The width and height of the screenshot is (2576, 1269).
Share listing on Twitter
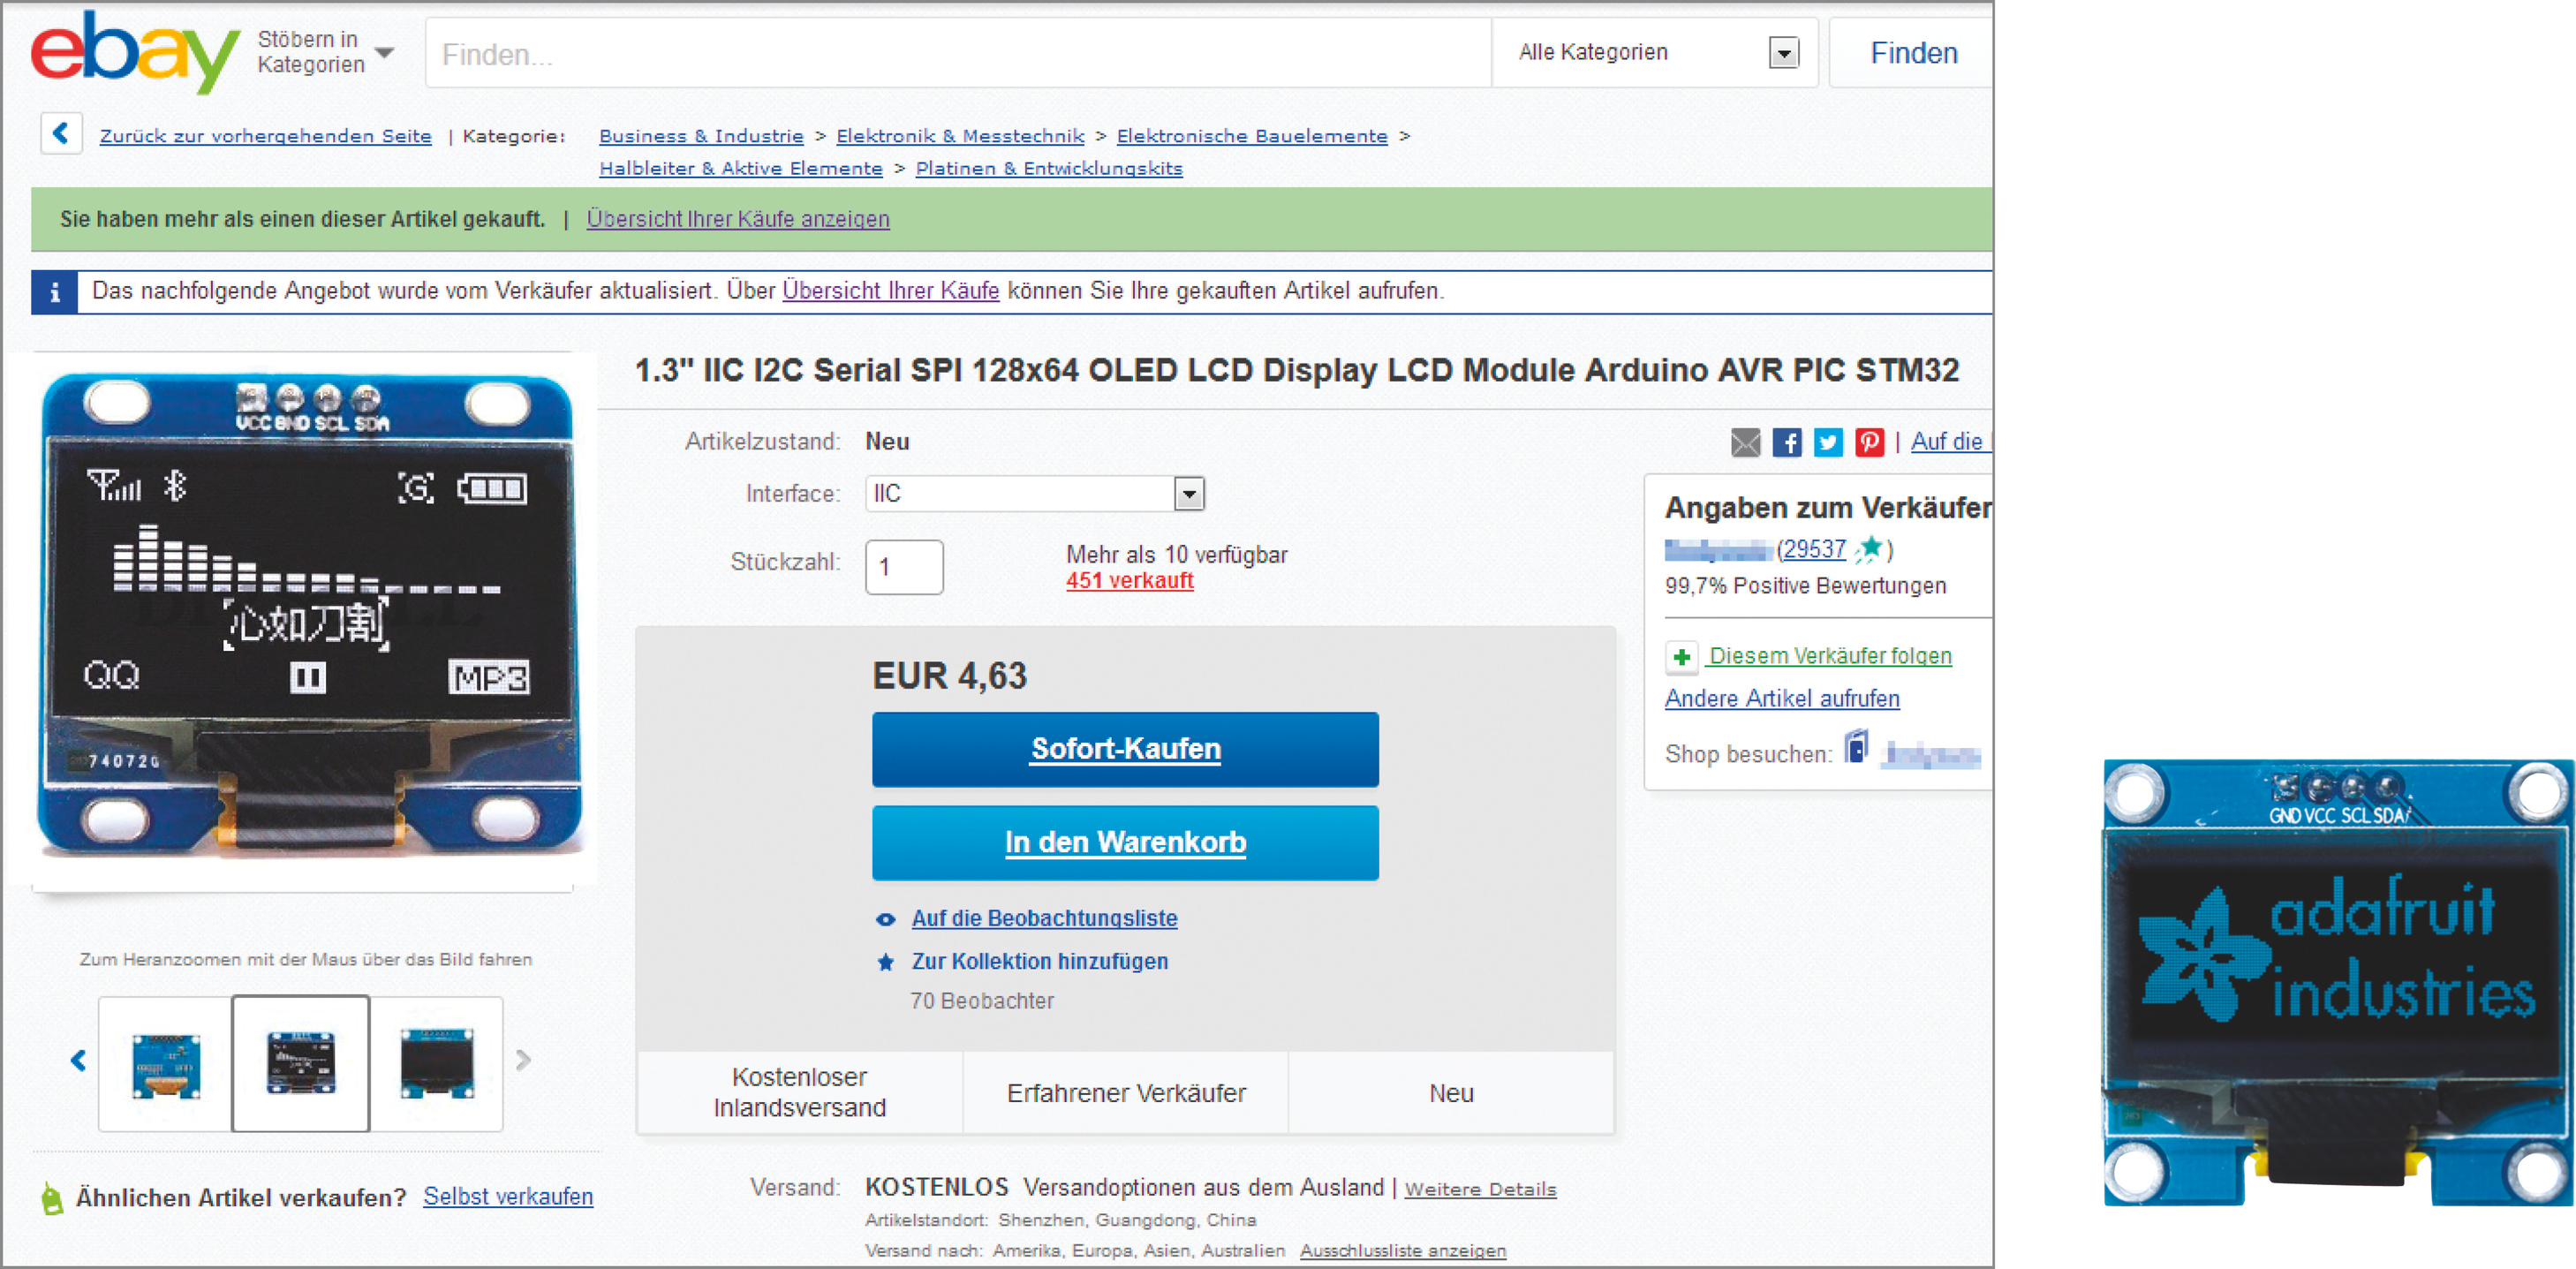tap(1828, 442)
